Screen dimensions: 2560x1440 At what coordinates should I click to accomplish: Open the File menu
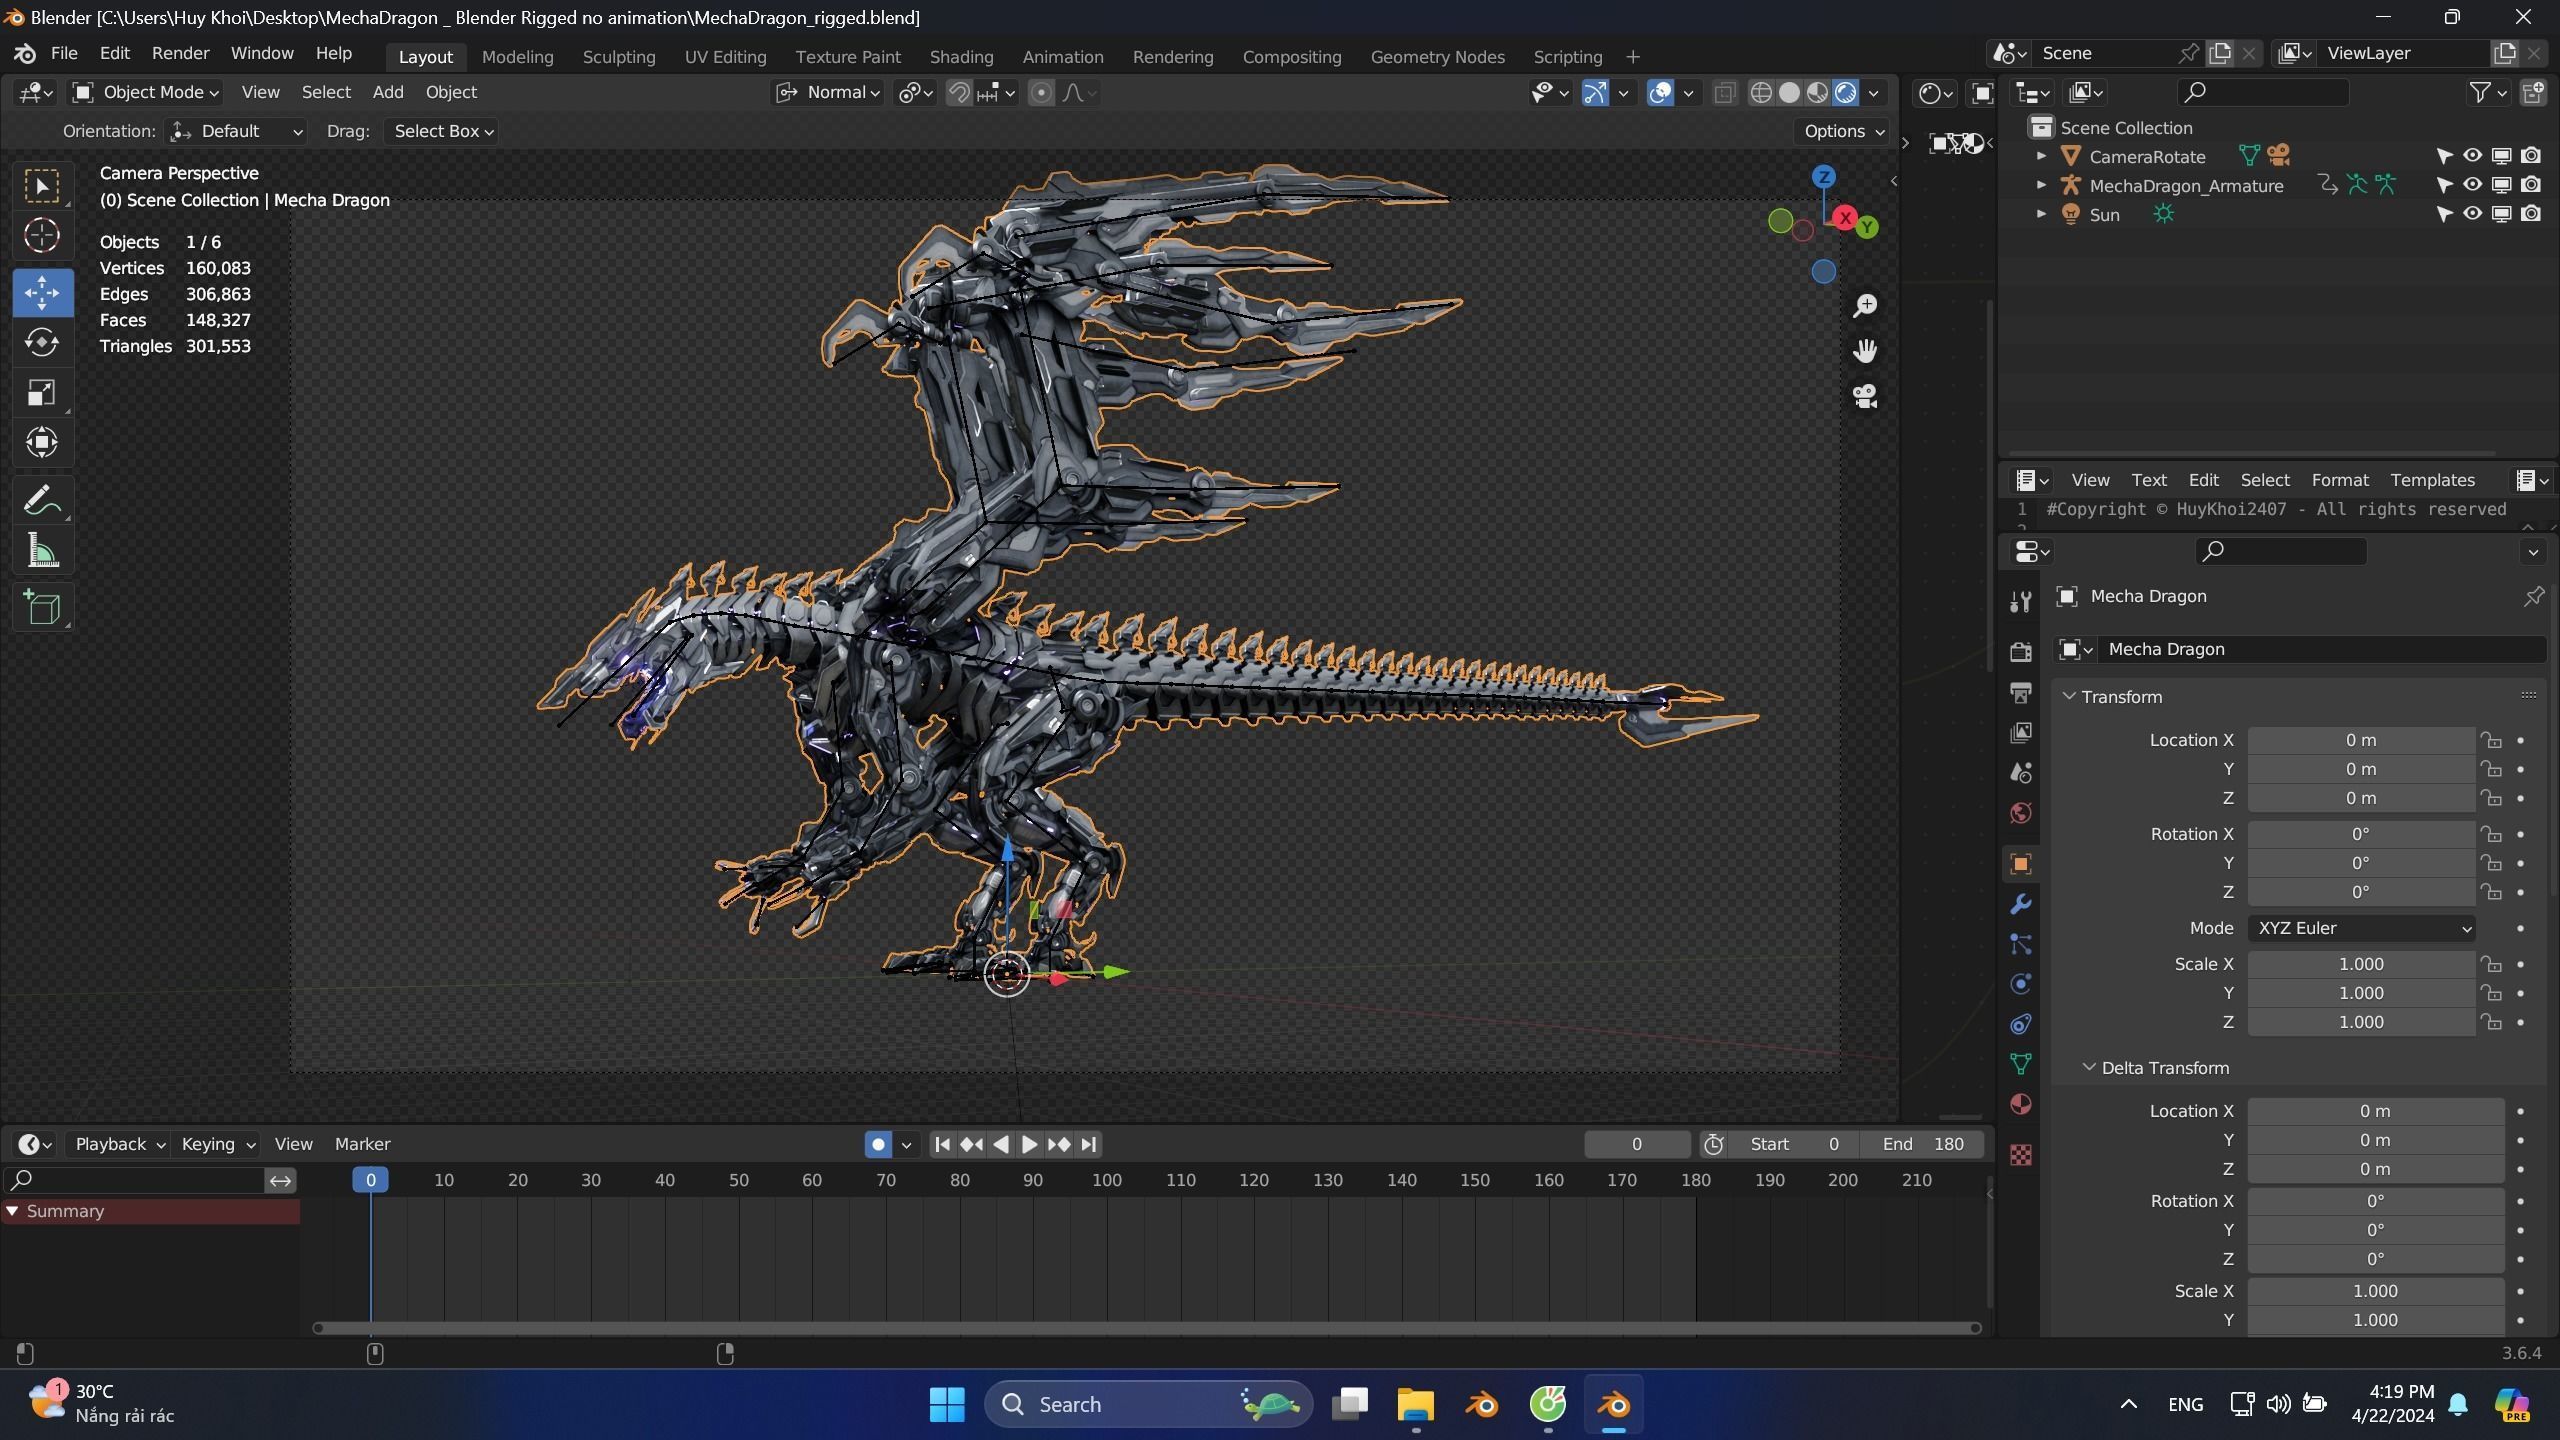64,53
